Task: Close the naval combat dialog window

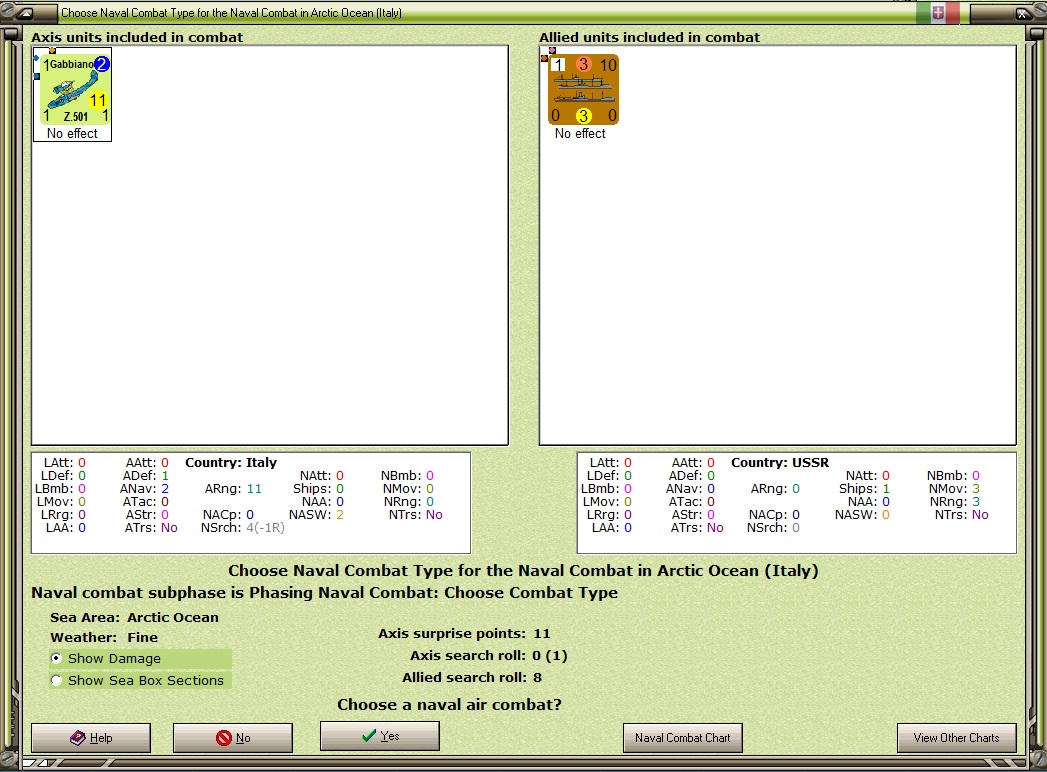Action: (1022, 13)
